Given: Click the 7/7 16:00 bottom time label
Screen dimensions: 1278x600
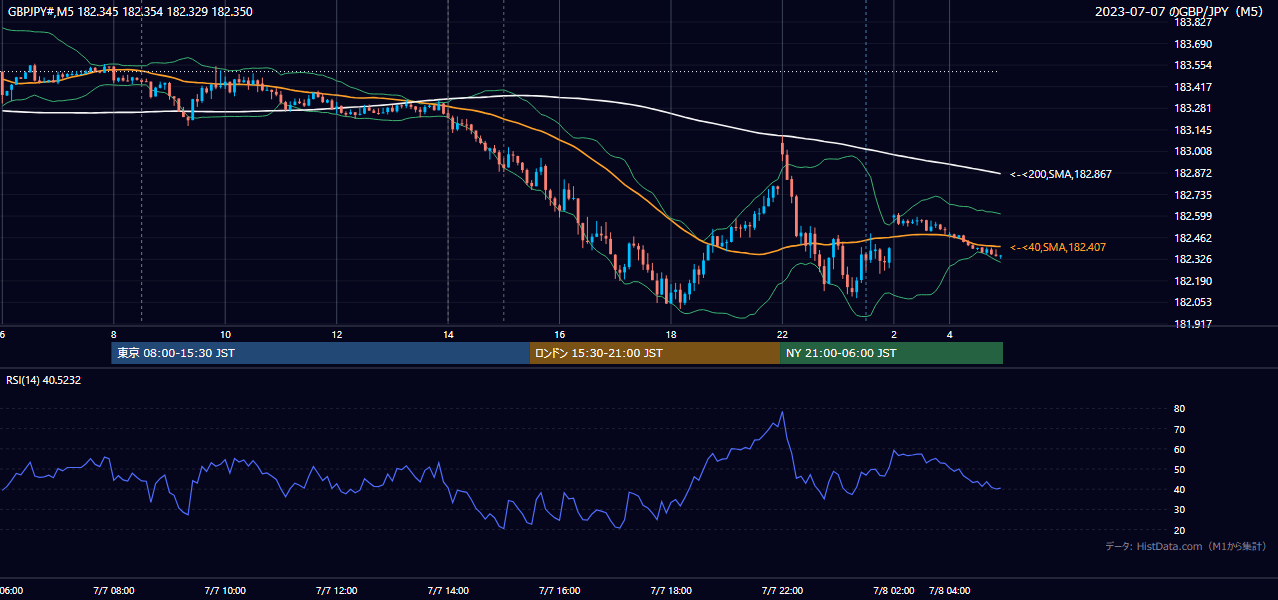Looking at the screenshot, I should tap(560, 591).
